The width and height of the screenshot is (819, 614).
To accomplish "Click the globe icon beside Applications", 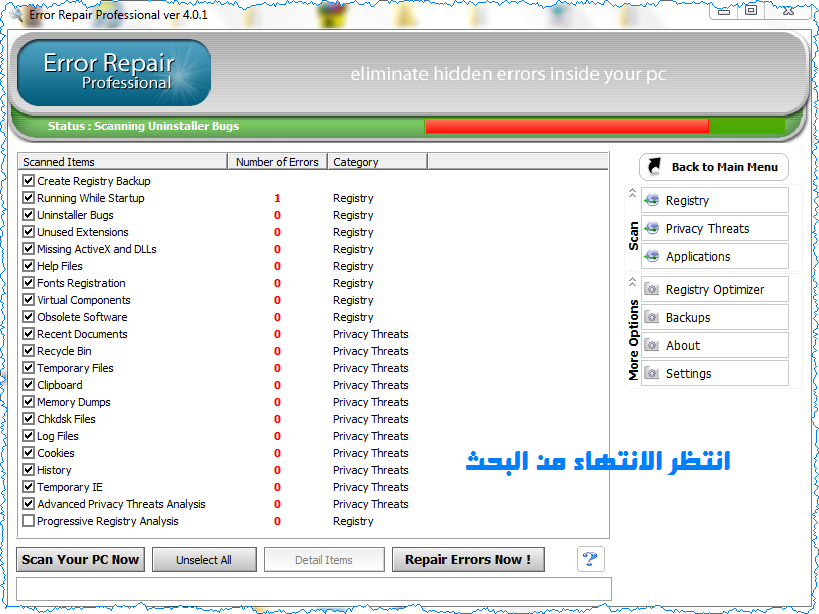I will [652, 256].
